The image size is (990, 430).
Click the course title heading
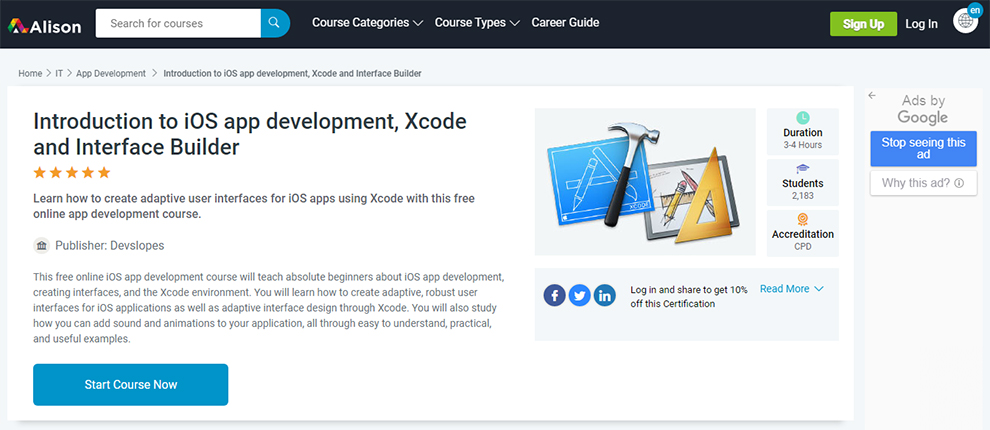click(250, 134)
